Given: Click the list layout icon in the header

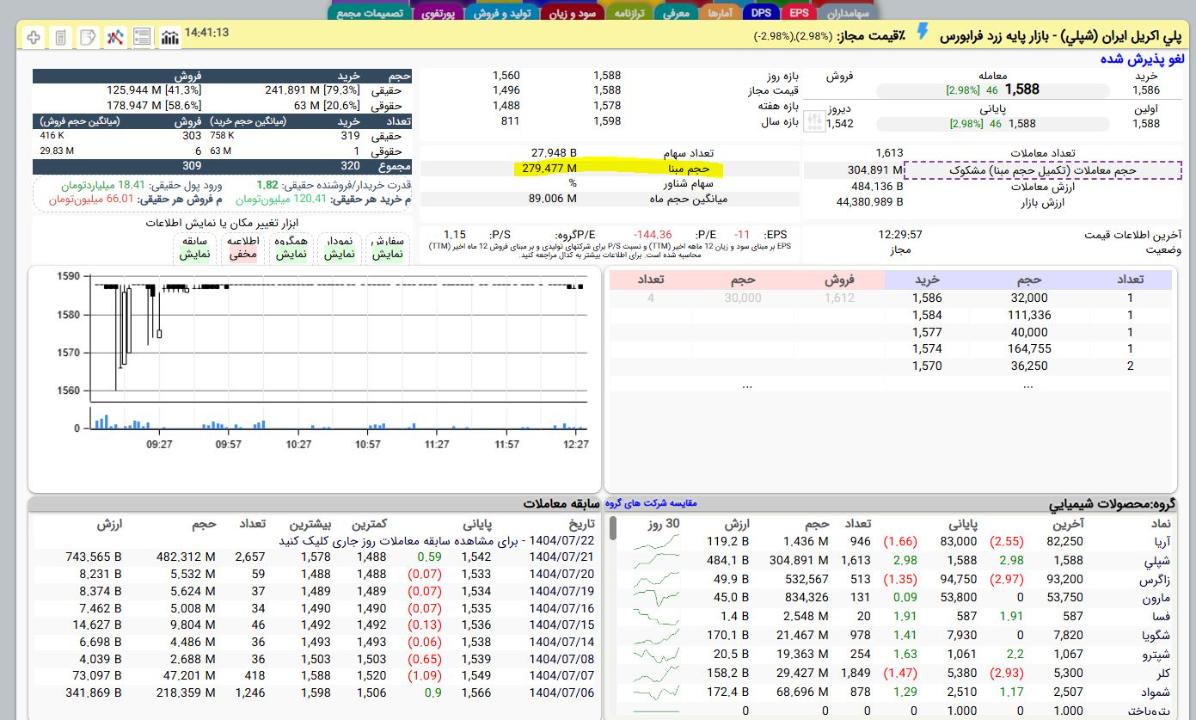Looking at the screenshot, I should click(142, 38).
